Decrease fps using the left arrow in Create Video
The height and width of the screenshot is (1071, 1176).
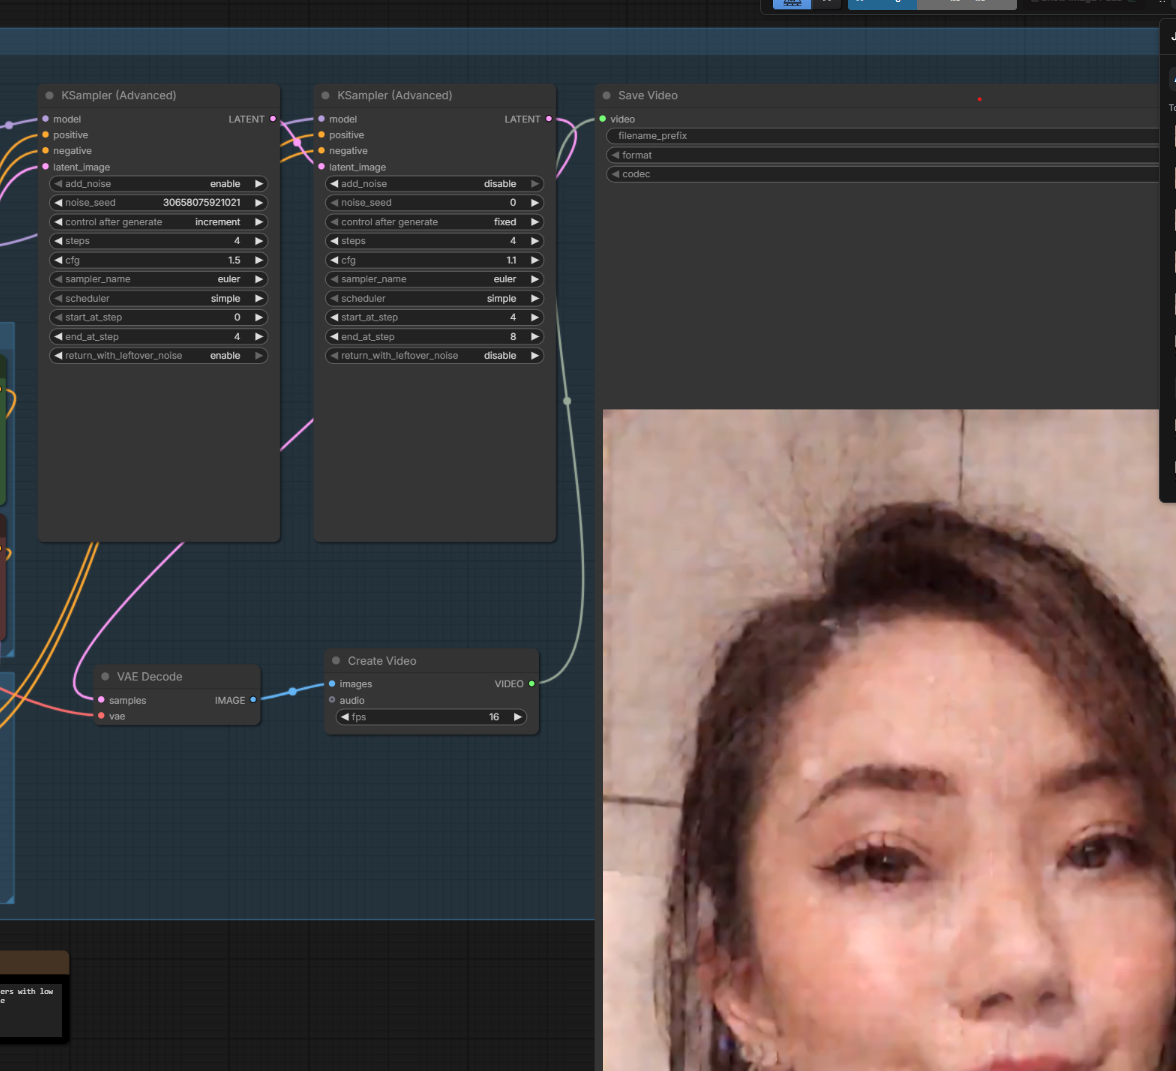click(x=345, y=717)
